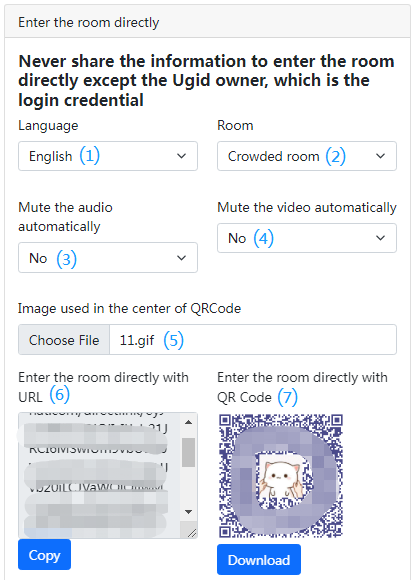Viewport: 416px width, 580px height.
Task: Click the chevron arrow of Room select
Action: 381,156
